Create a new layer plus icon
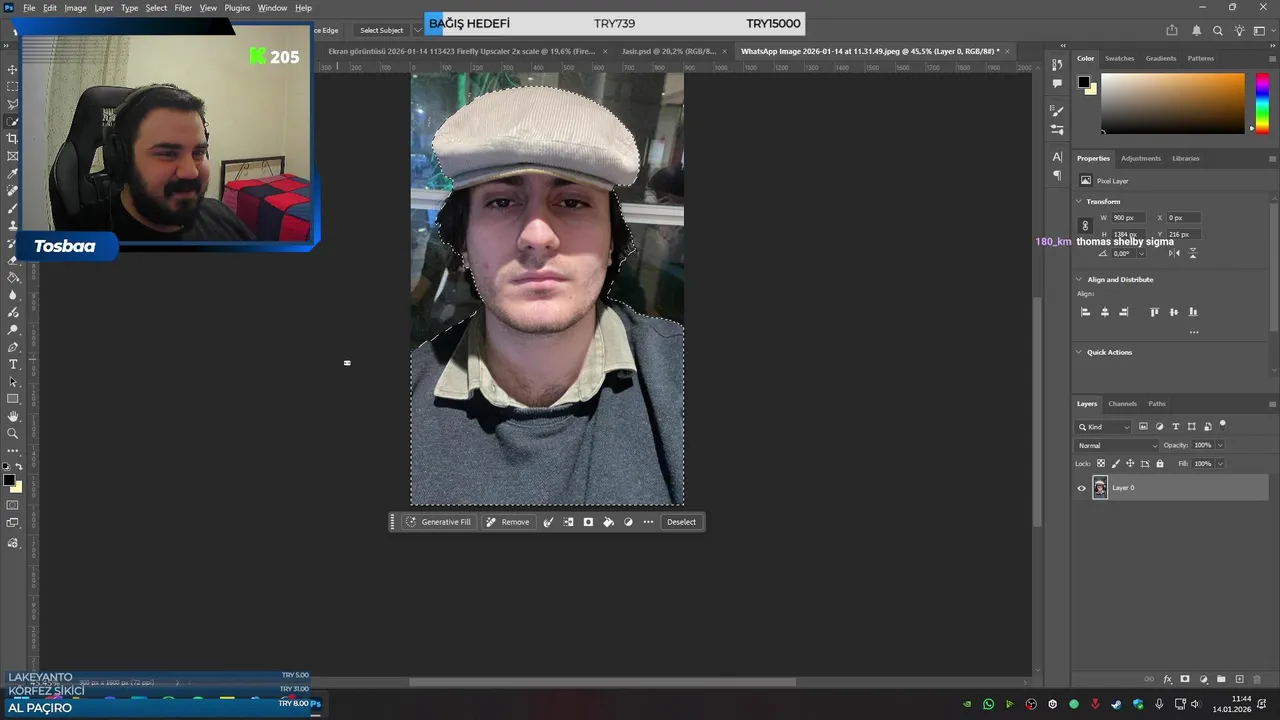 [x=1239, y=679]
